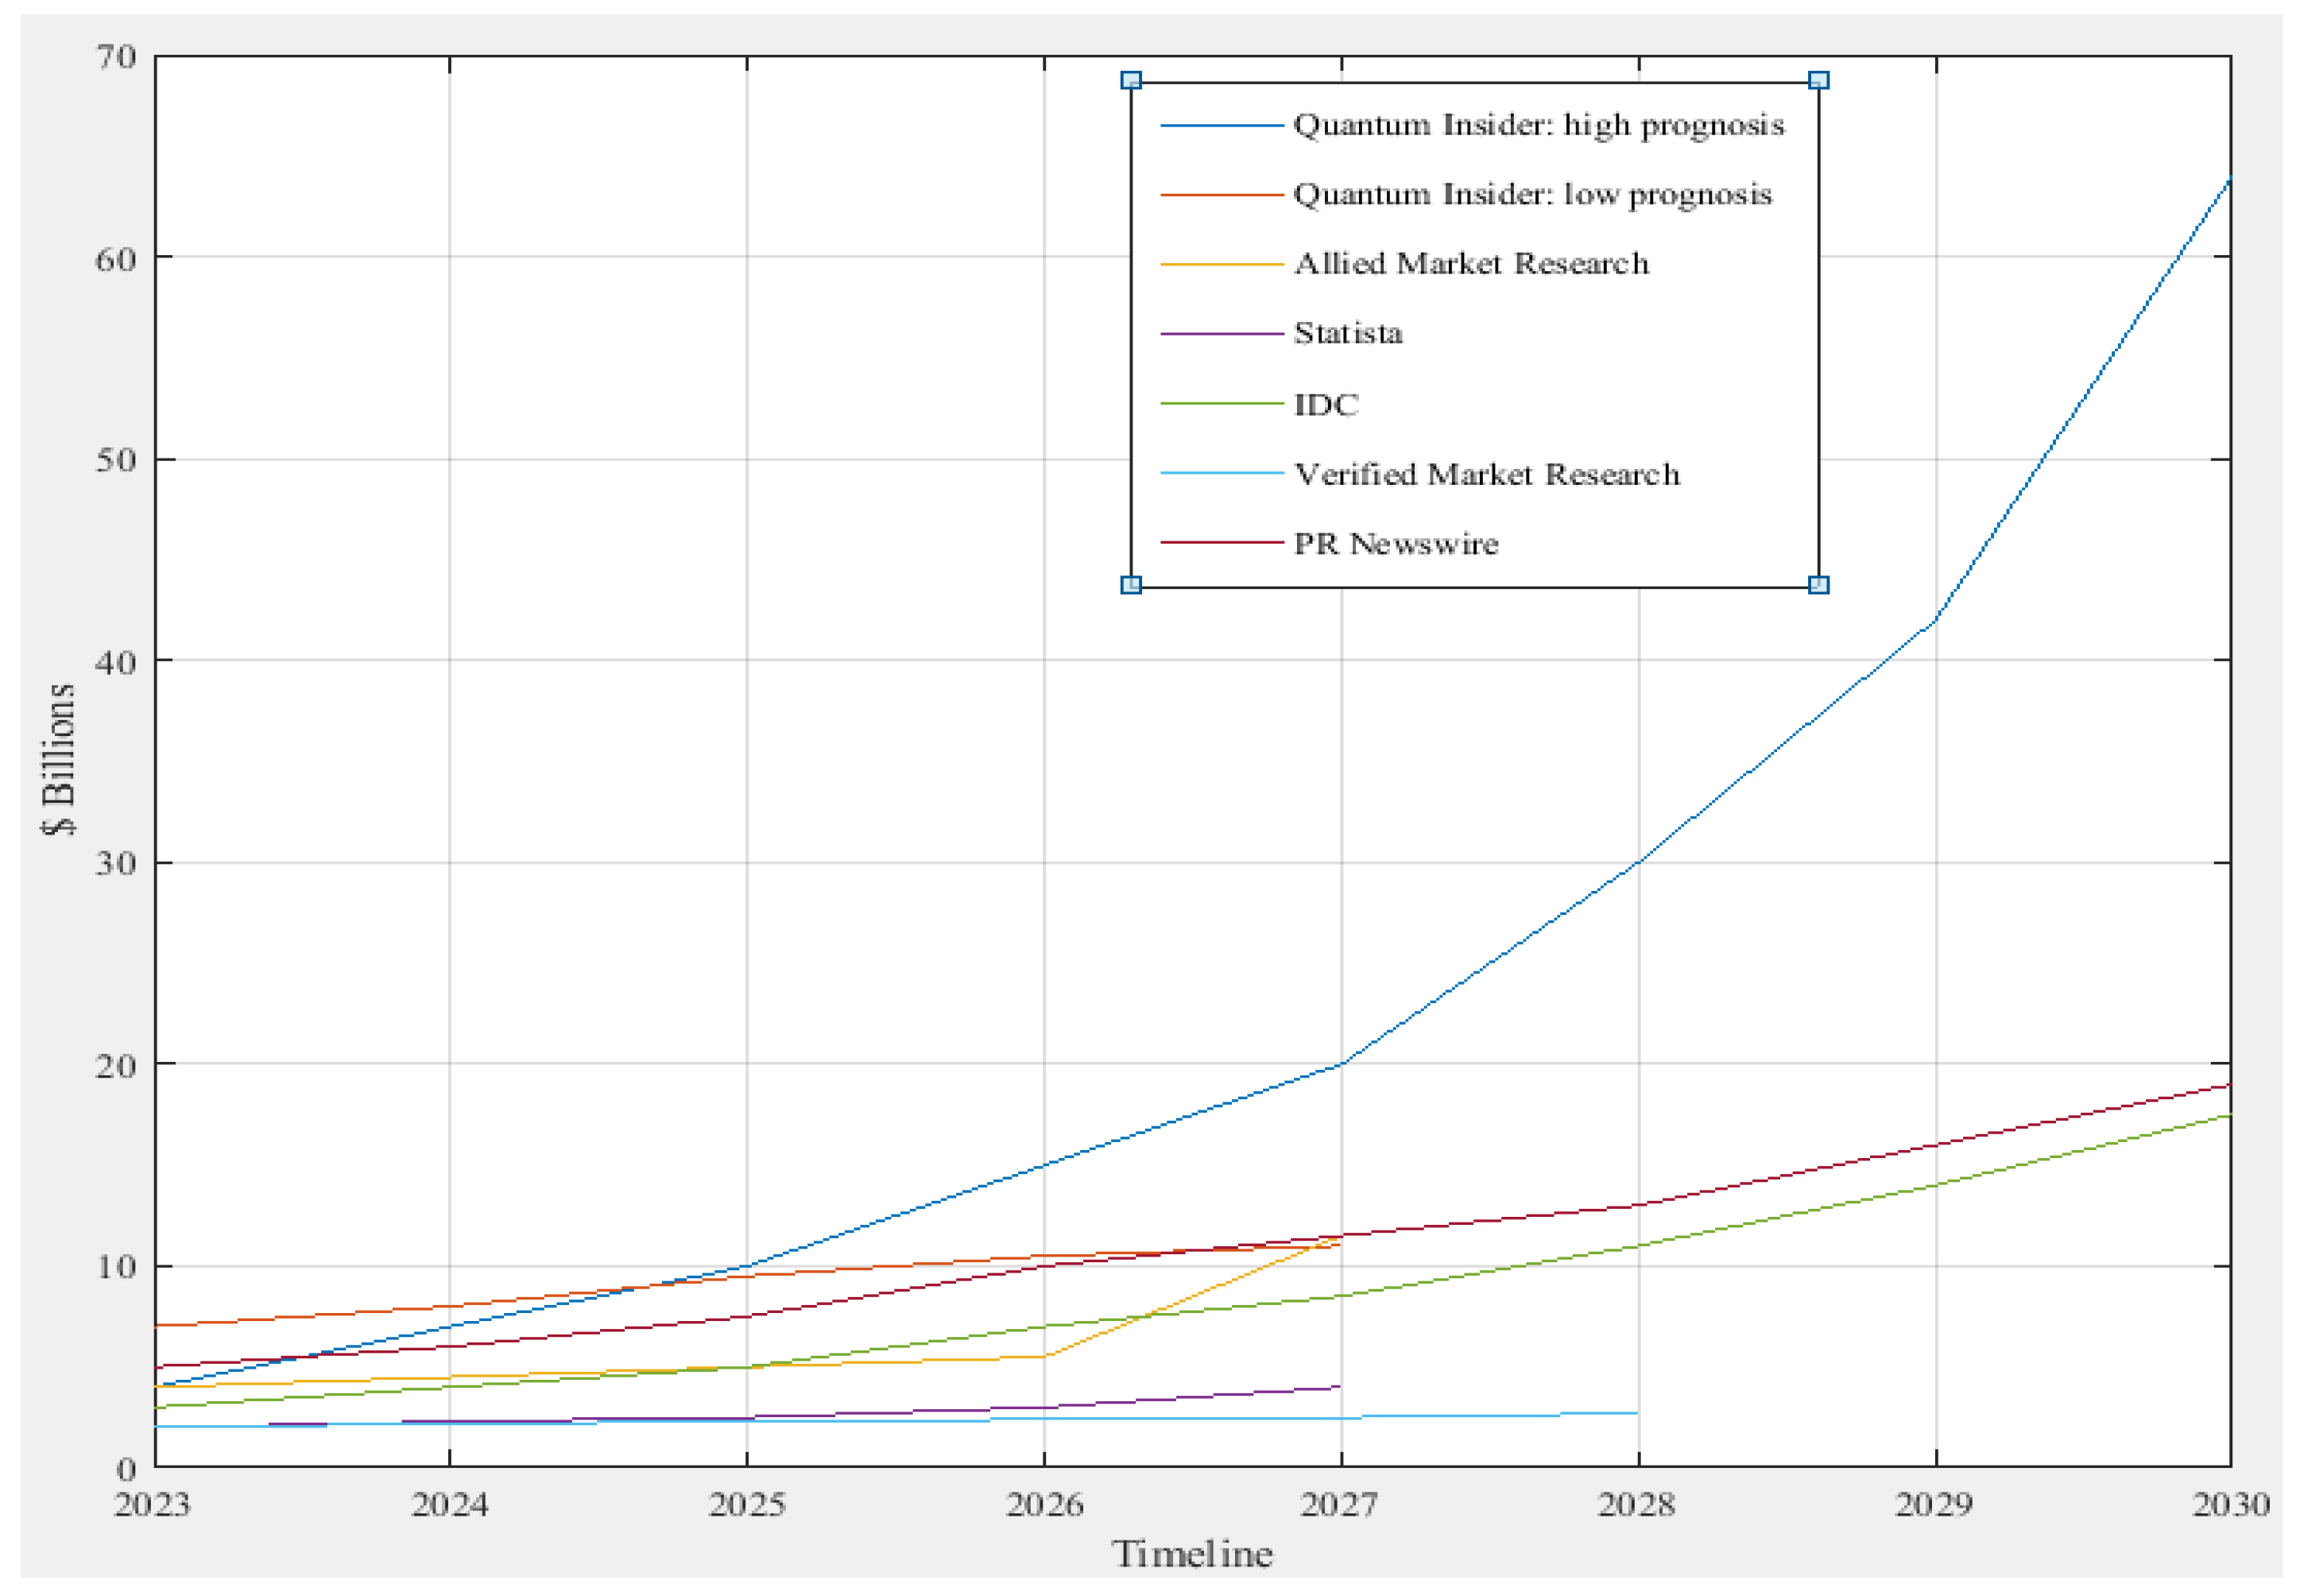The height and width of the screenshot is (1596, 2300).
Task: Click bottom-right legend resize handle
Action: pos(1818,585)
